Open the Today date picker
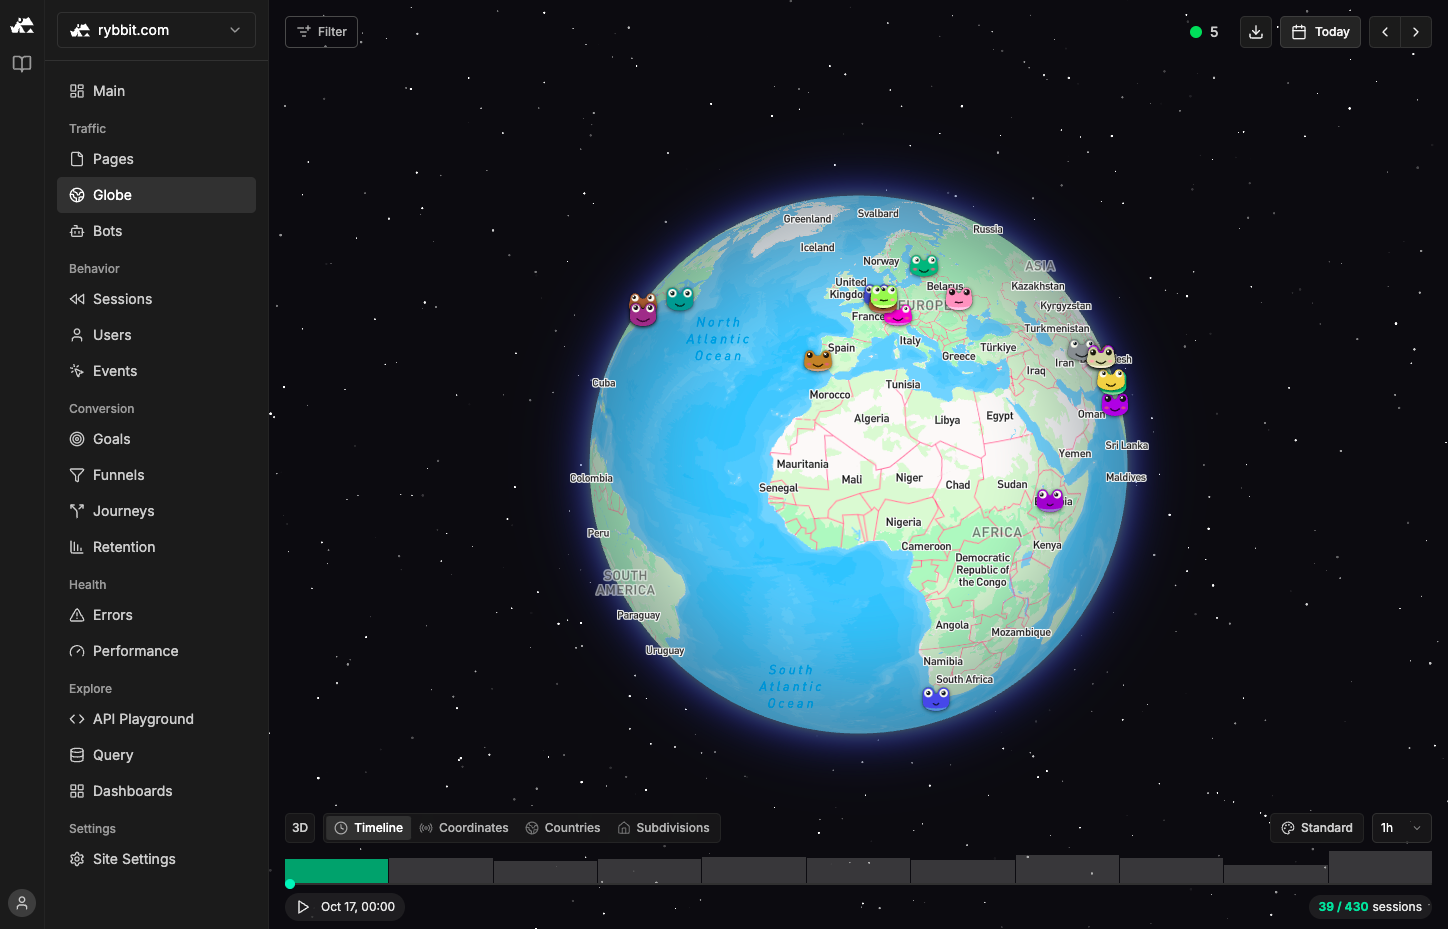1448x929 pixels. pos(1320,32)
